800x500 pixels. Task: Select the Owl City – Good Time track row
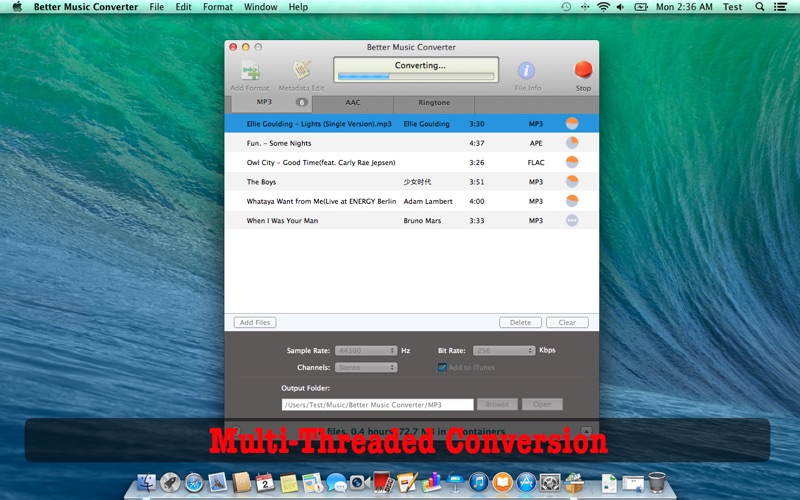click(412, 162)
